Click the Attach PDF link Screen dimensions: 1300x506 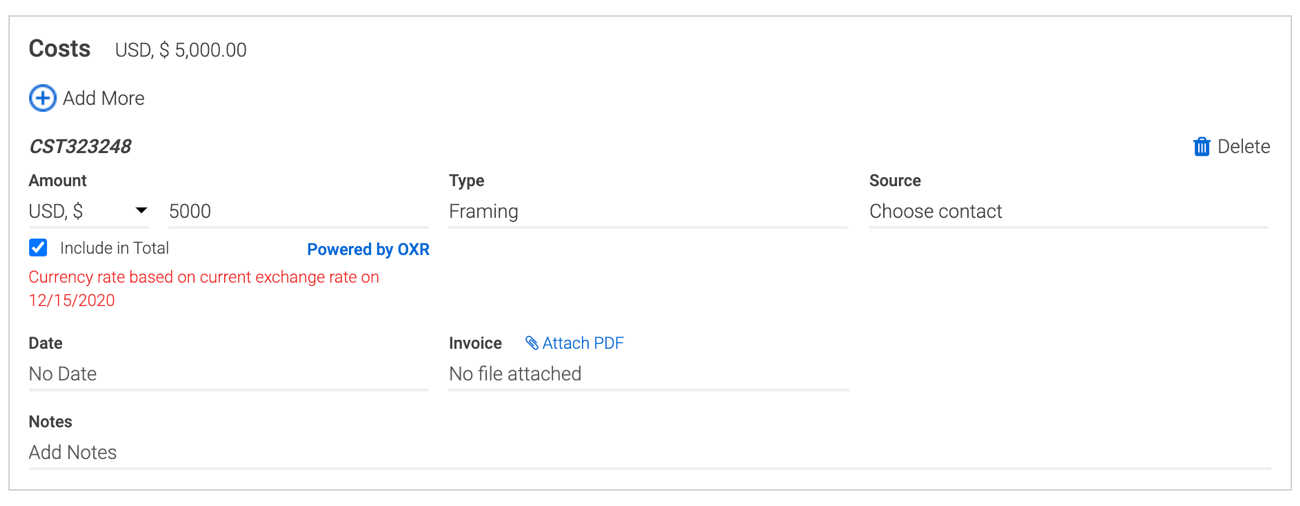point(583,343)
